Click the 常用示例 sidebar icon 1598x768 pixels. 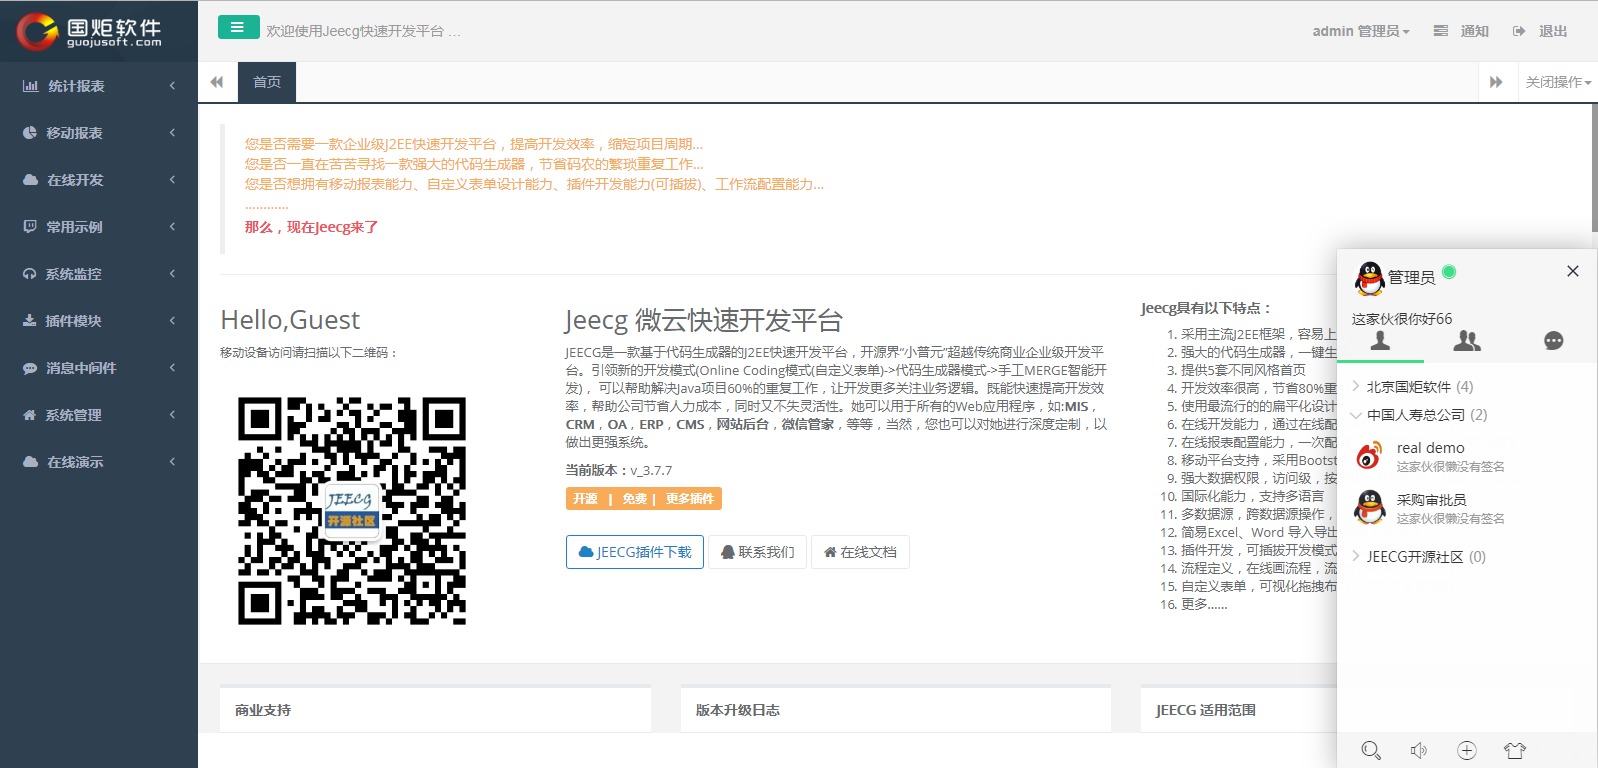point(30,227)
